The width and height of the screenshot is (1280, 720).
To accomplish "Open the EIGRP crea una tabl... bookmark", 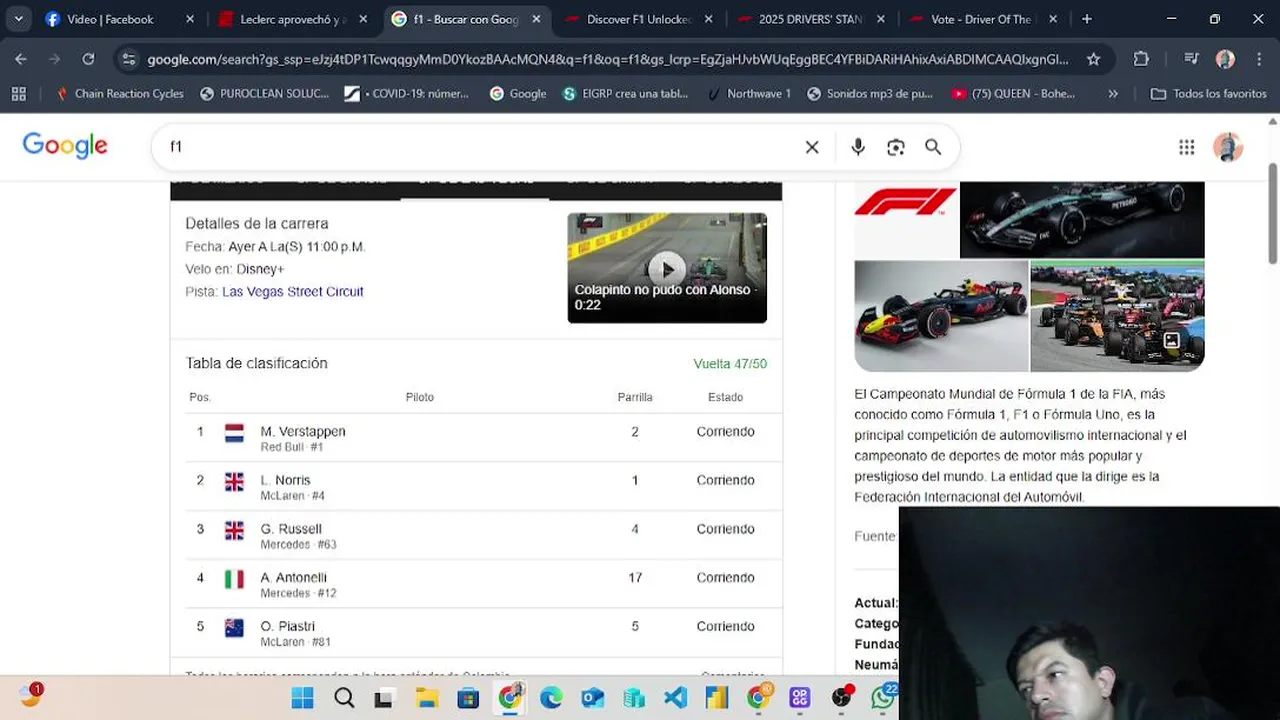I will click(626, 93).
